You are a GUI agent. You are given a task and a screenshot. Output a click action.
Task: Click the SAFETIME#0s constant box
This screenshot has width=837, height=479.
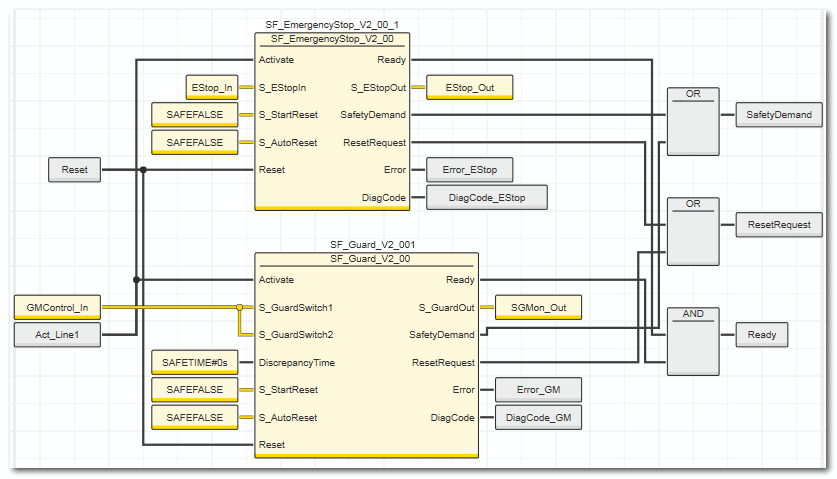(195, 363)
